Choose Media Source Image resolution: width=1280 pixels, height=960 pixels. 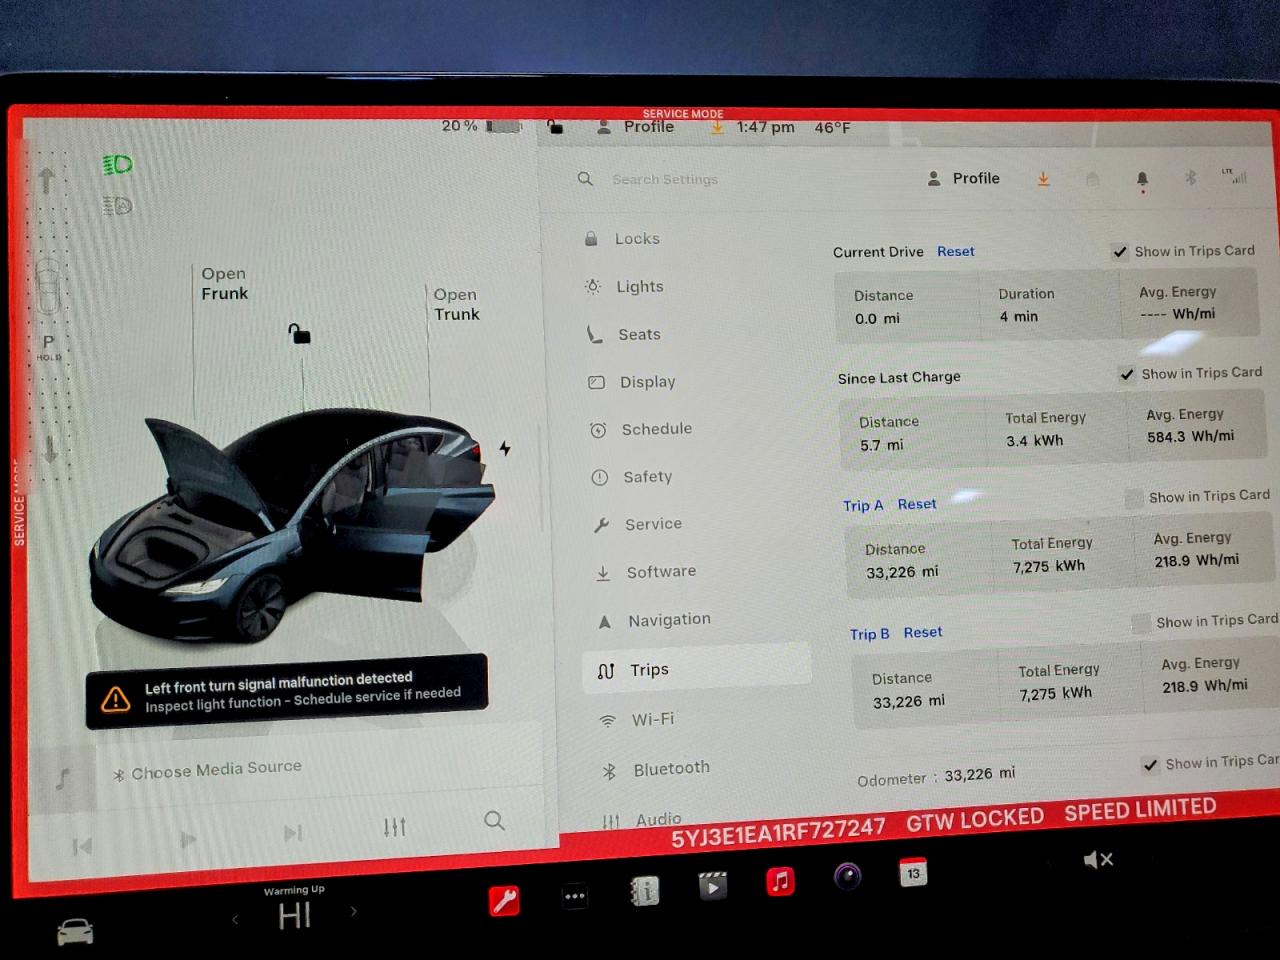coord(207,770)
